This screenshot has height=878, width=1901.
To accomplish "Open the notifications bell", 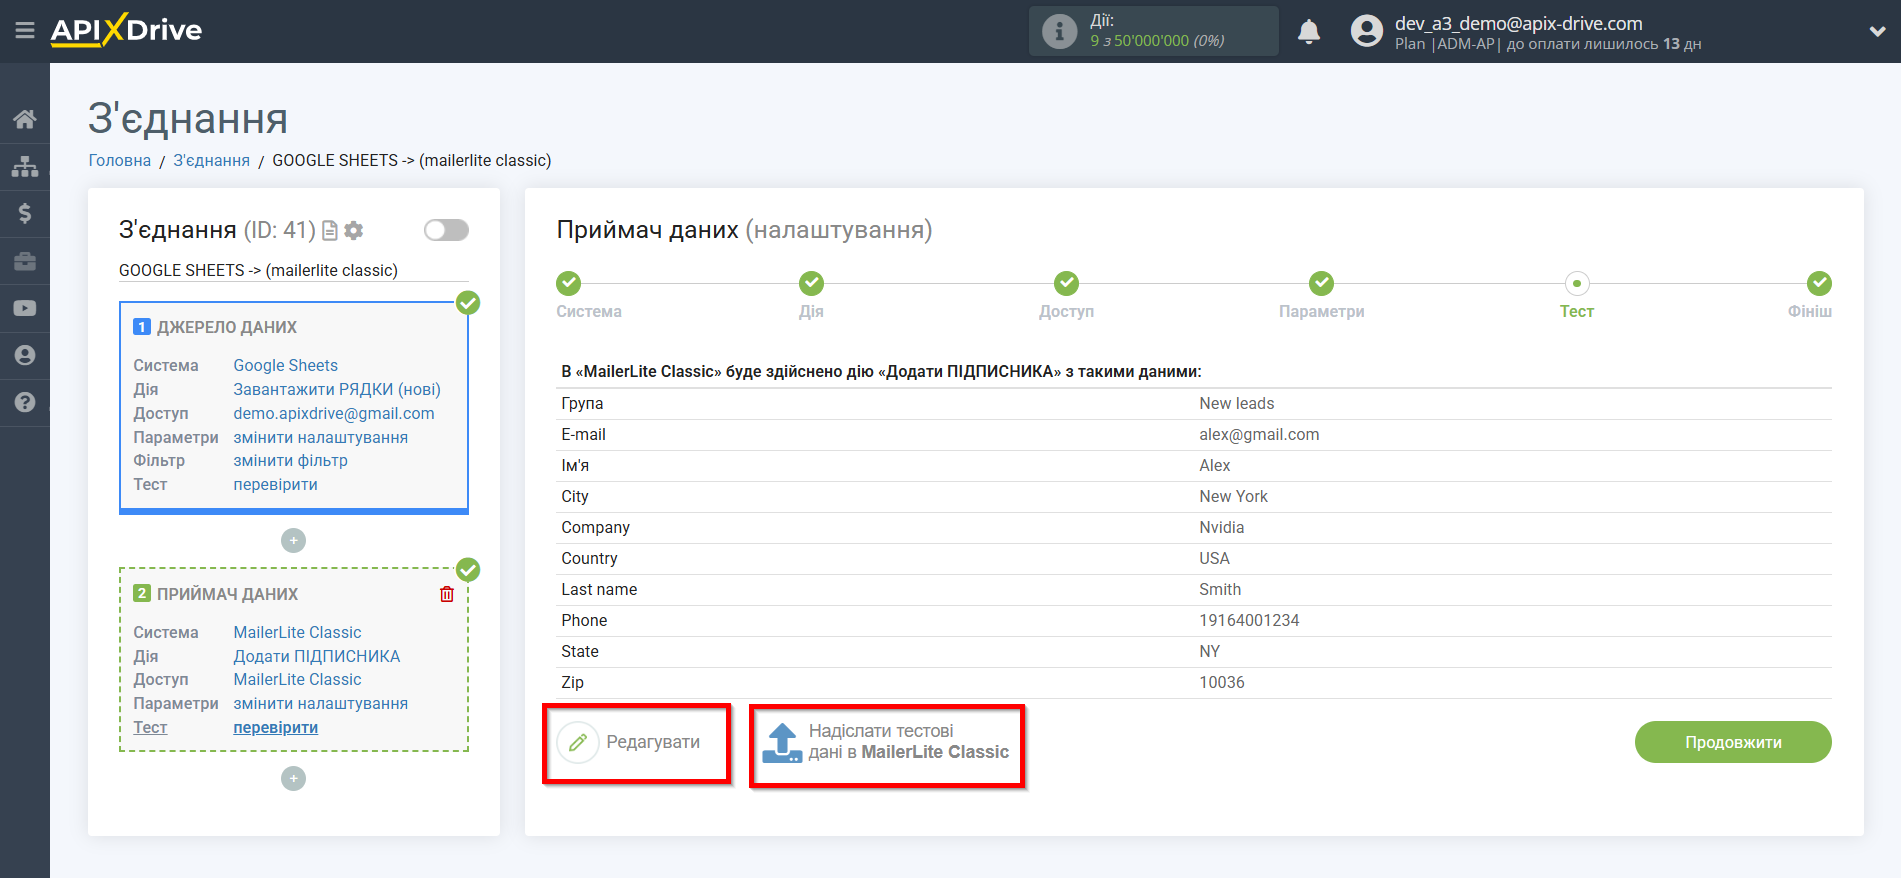I will [1309, 32].
